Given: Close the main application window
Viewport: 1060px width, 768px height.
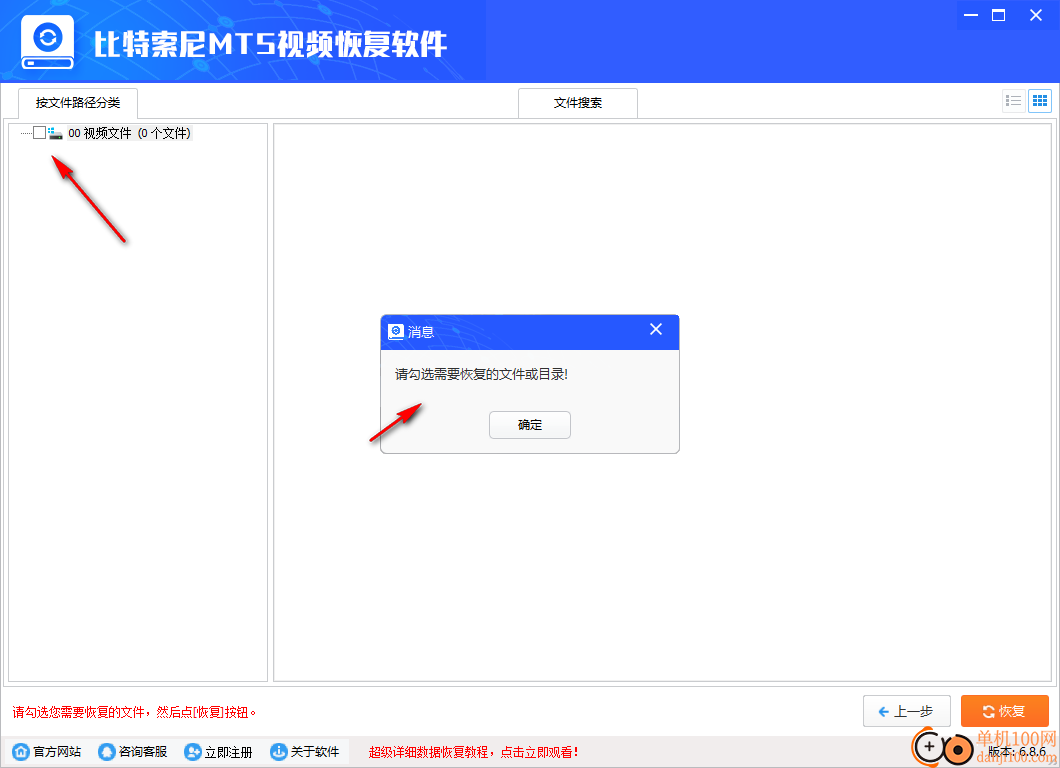Looking at the screenshot, I should tap(1036, 15).
